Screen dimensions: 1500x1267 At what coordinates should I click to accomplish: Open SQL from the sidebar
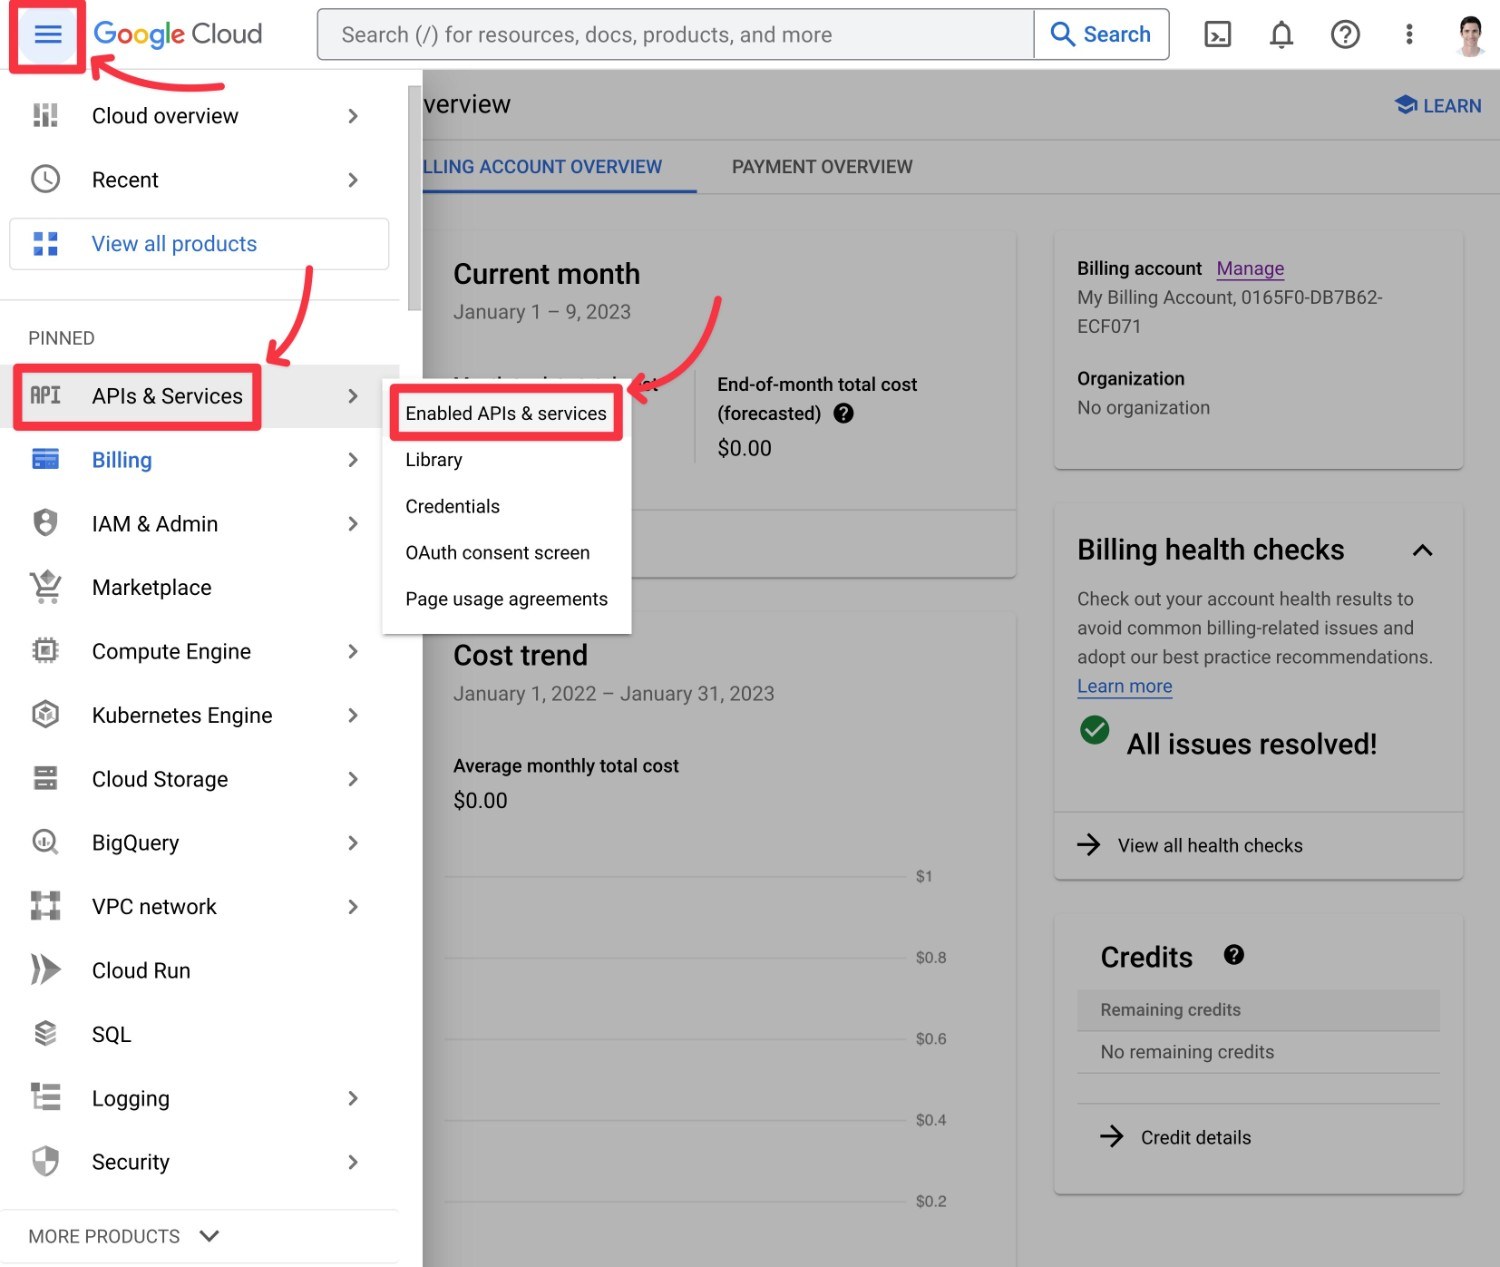[x=111, y=1033]
